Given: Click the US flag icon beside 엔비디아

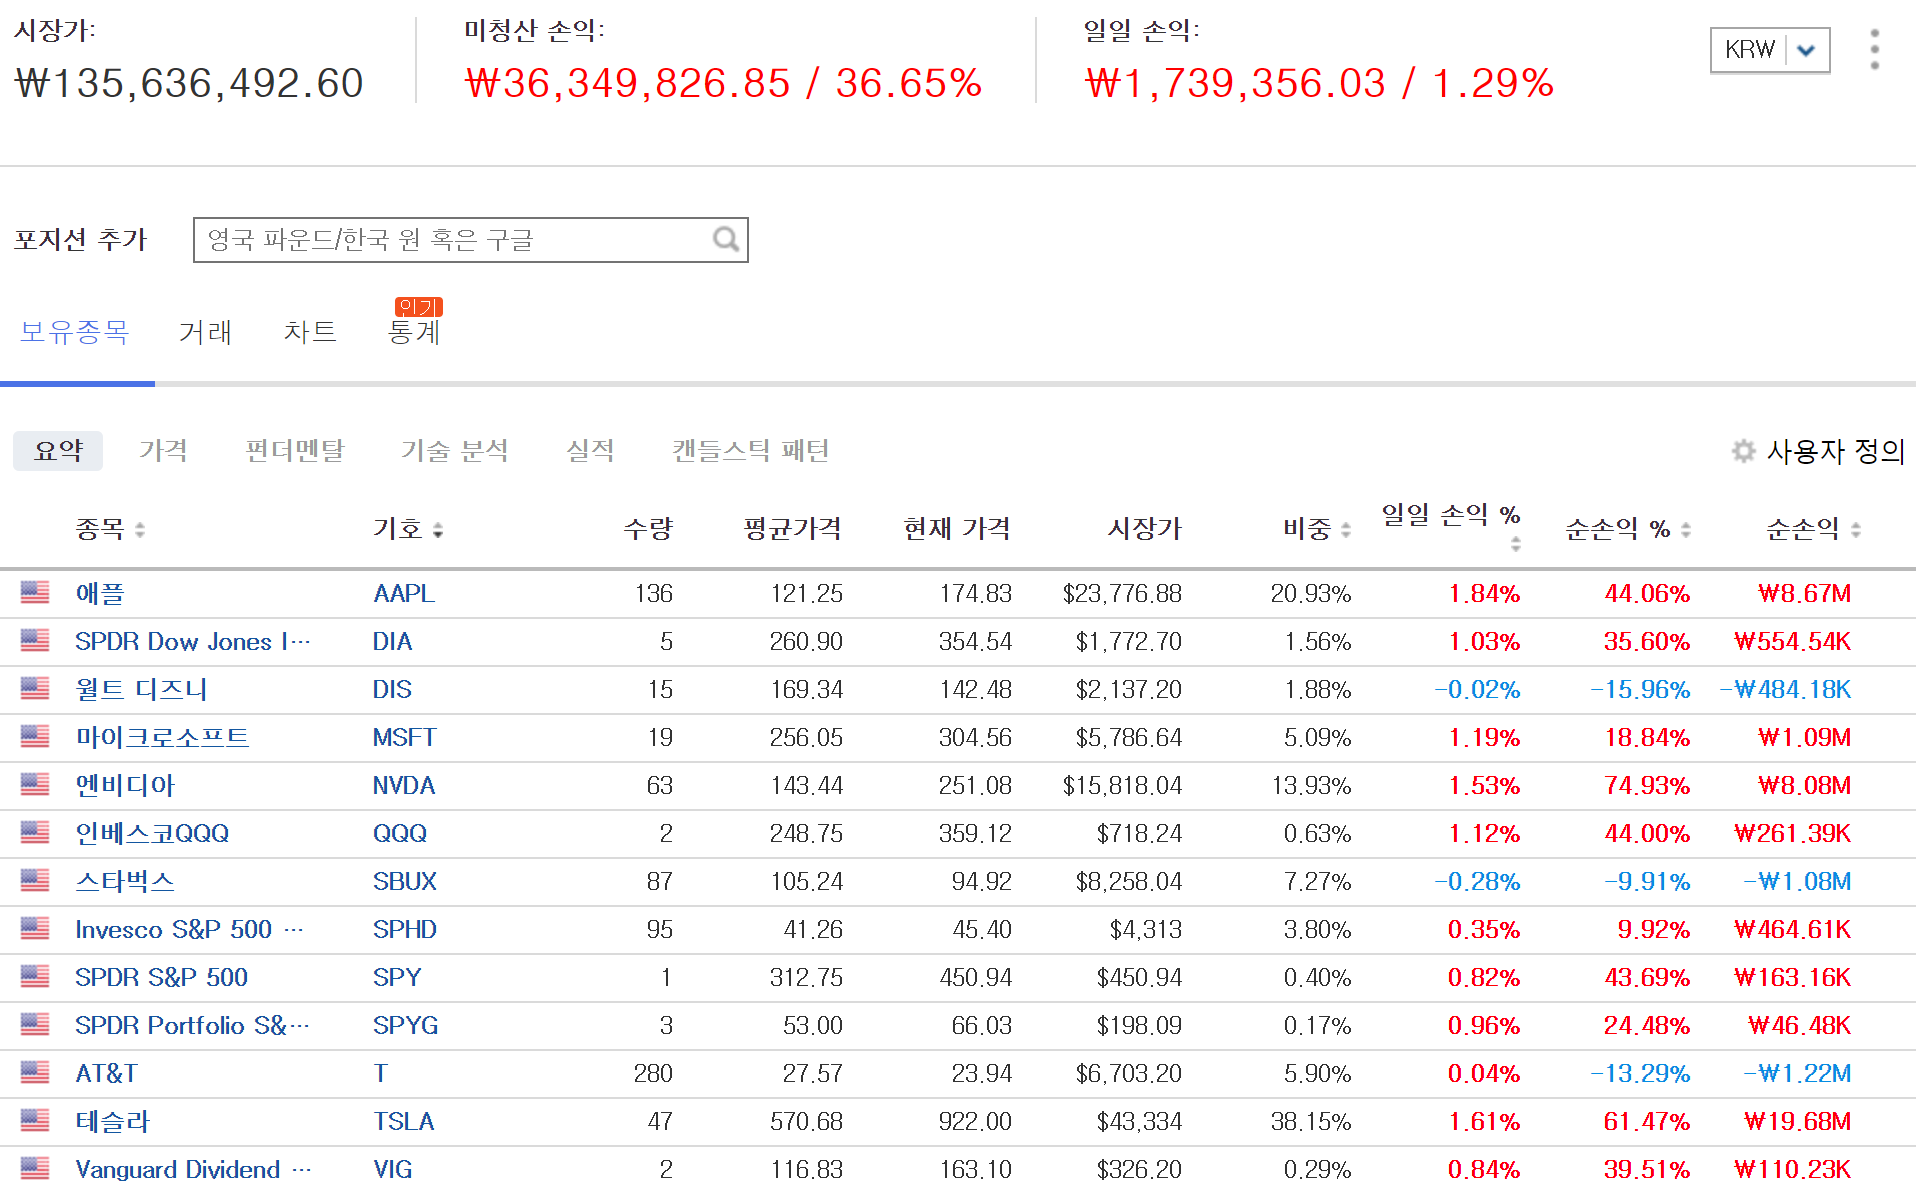Looking at the screenshot, I should tap(35, 785).
